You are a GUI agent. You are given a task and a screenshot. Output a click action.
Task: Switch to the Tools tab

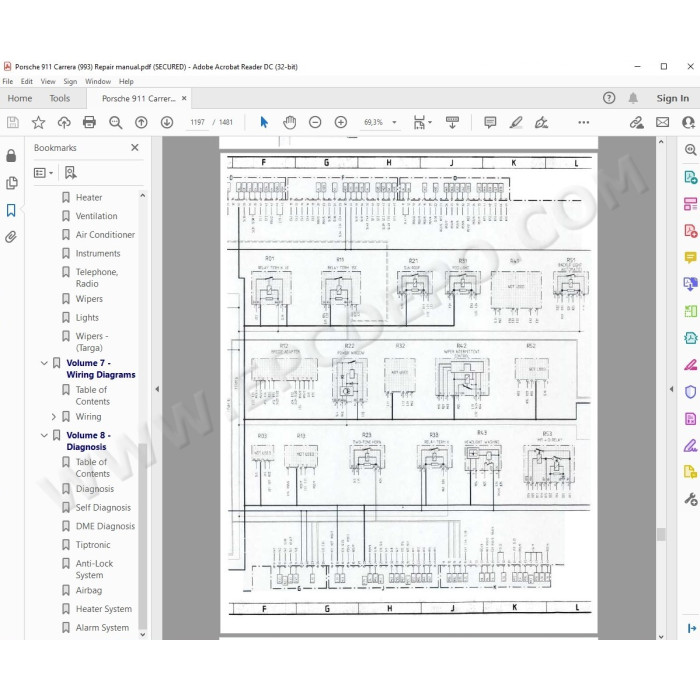[60, 98]
